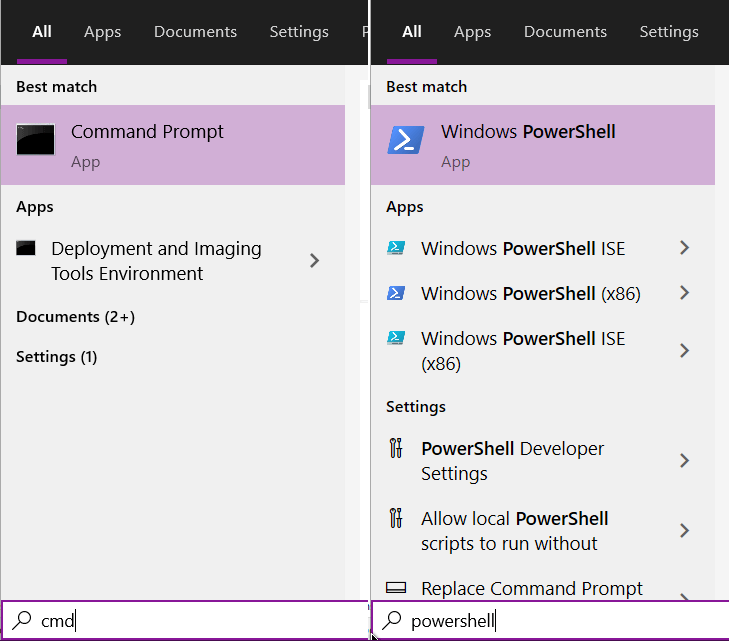The height and width of the screenshot is (641, 729).
Task: Click the Command Prompt app icon
Action: point(36,139)
